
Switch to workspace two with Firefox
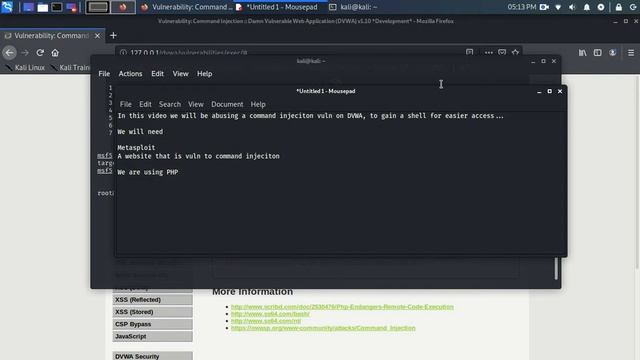123,7
